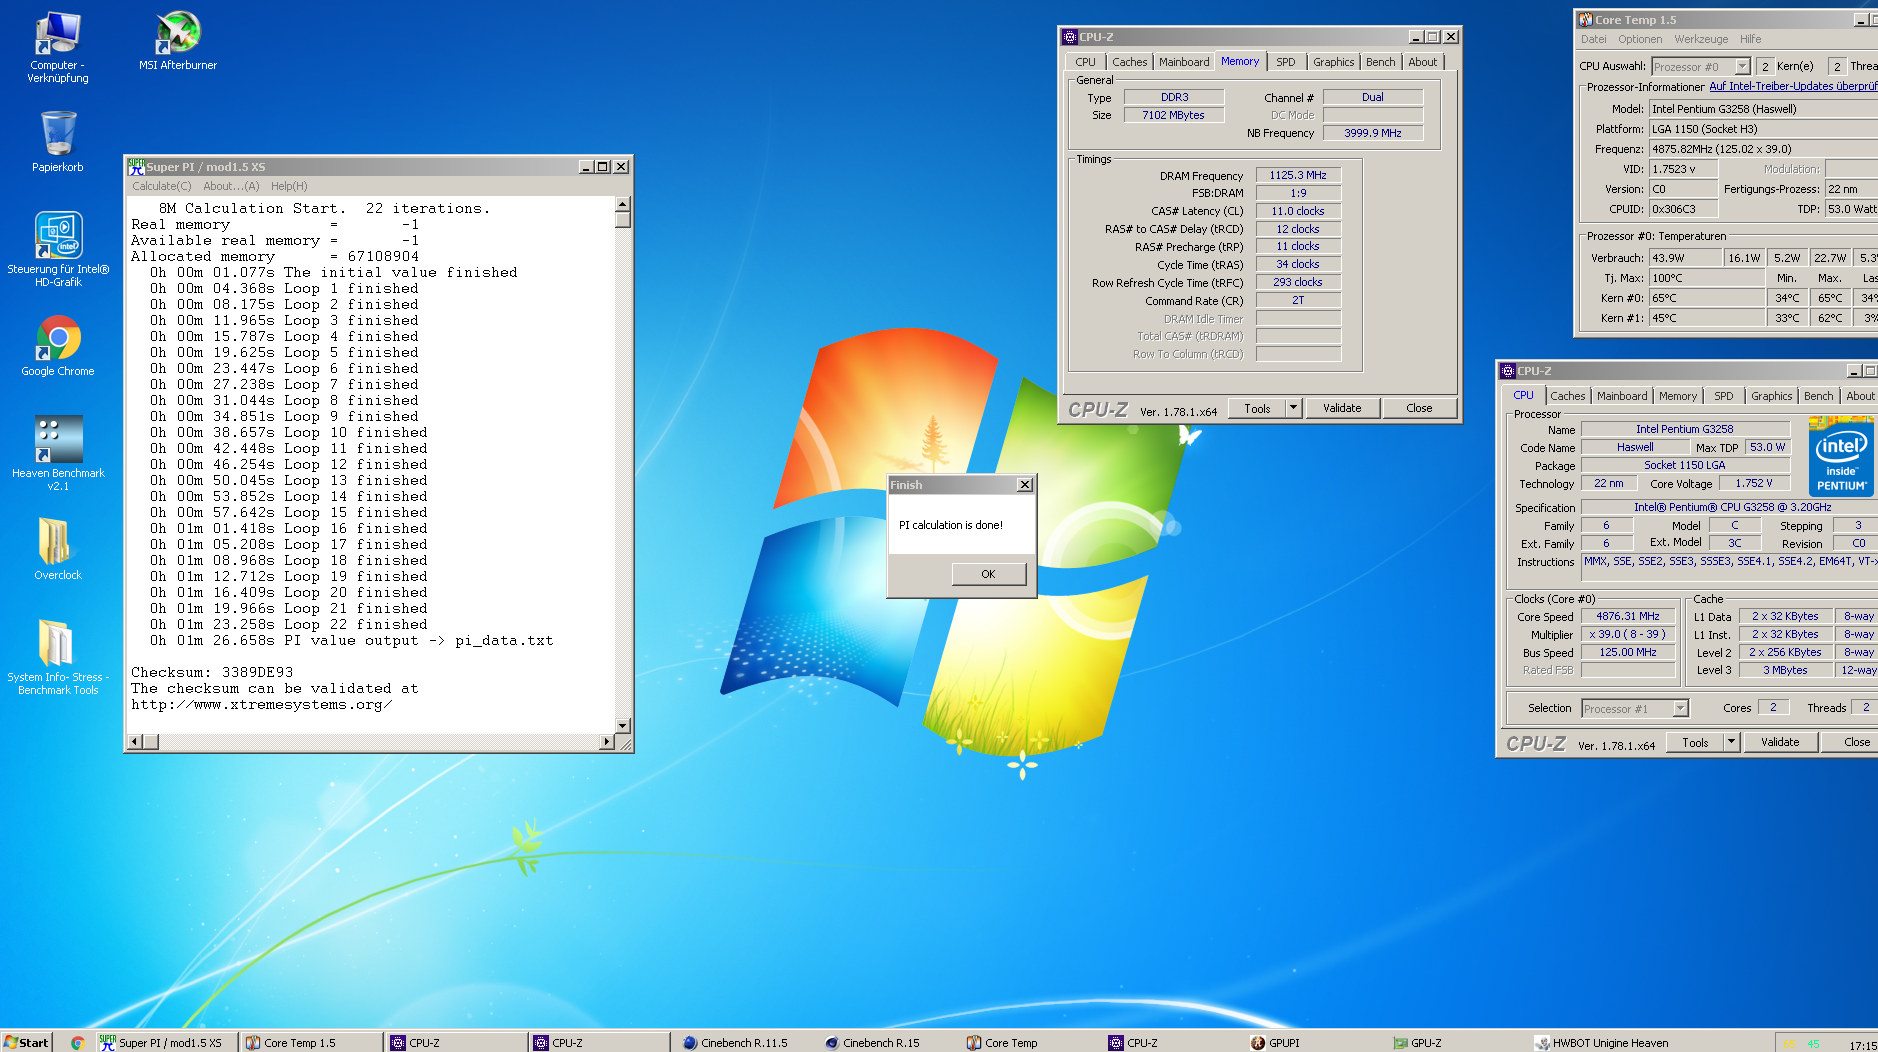This screenshot has width=1878, height=1052.
Task: Click the Checksum: 3389DE93 line
Action: (x=212, y=672)
